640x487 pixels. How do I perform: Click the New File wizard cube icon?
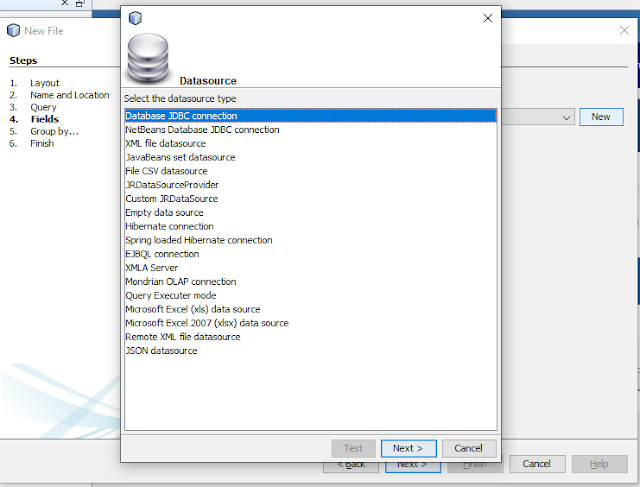[13, 30]
